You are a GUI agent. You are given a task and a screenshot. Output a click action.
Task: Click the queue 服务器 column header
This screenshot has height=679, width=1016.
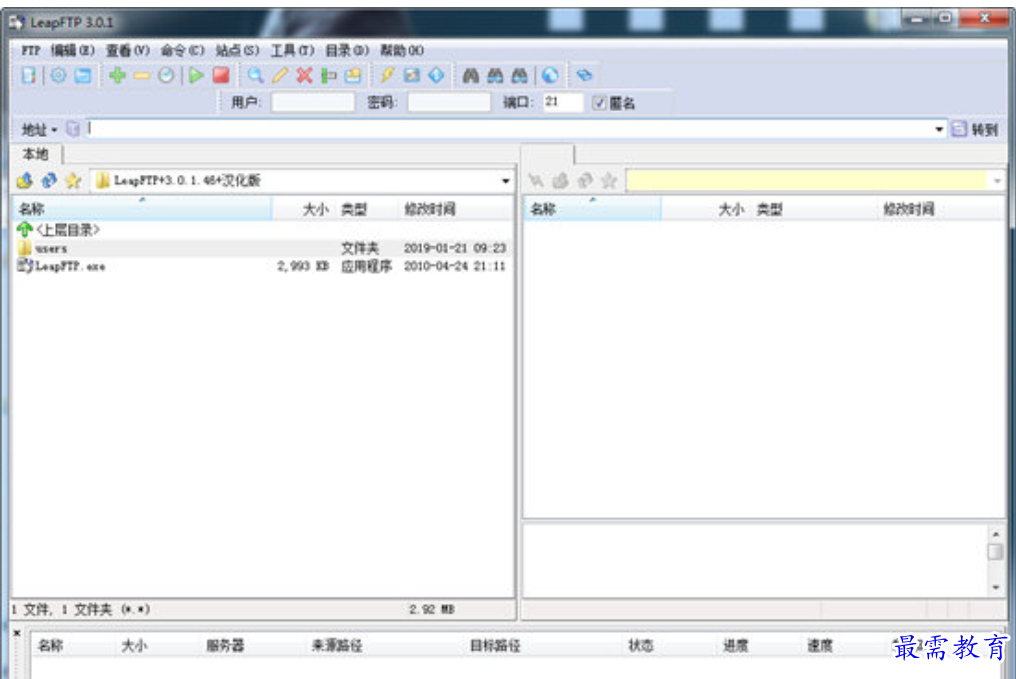[x=225, y=645]
